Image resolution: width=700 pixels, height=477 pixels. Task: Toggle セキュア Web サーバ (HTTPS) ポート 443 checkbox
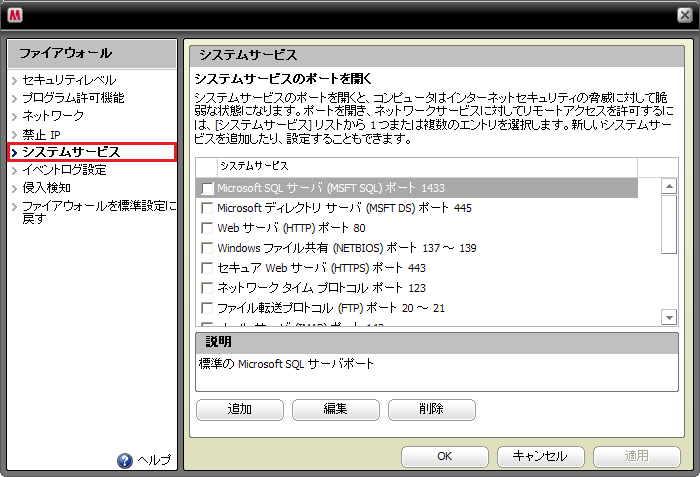coord(208,268)
